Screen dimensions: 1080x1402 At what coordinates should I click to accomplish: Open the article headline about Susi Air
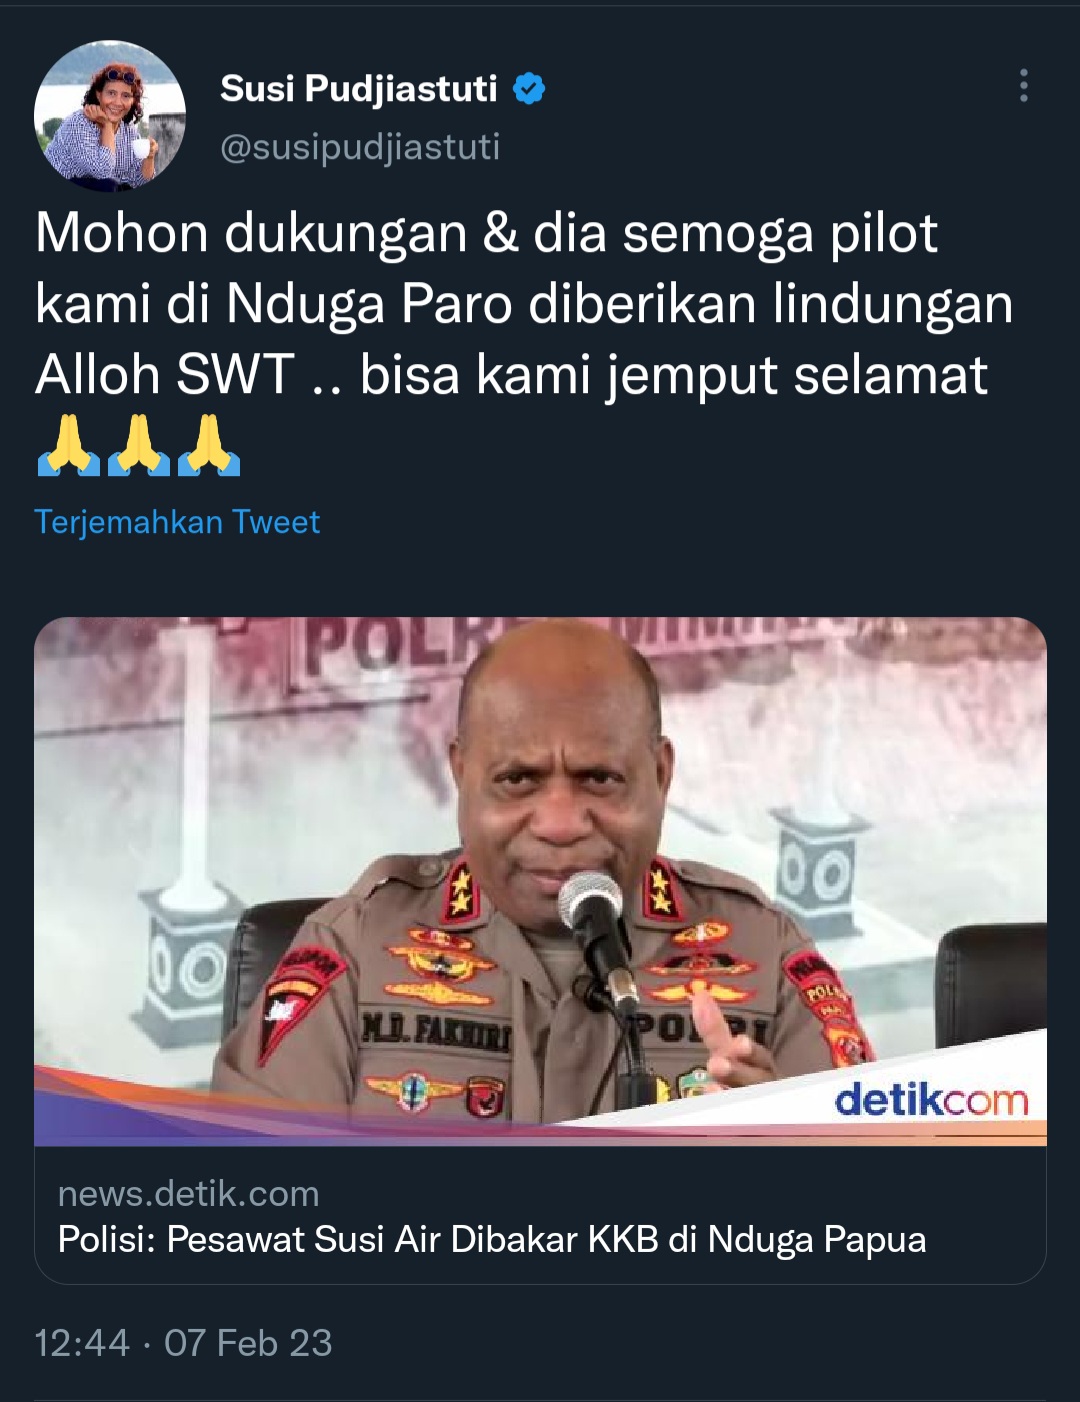coord(492,1239)
